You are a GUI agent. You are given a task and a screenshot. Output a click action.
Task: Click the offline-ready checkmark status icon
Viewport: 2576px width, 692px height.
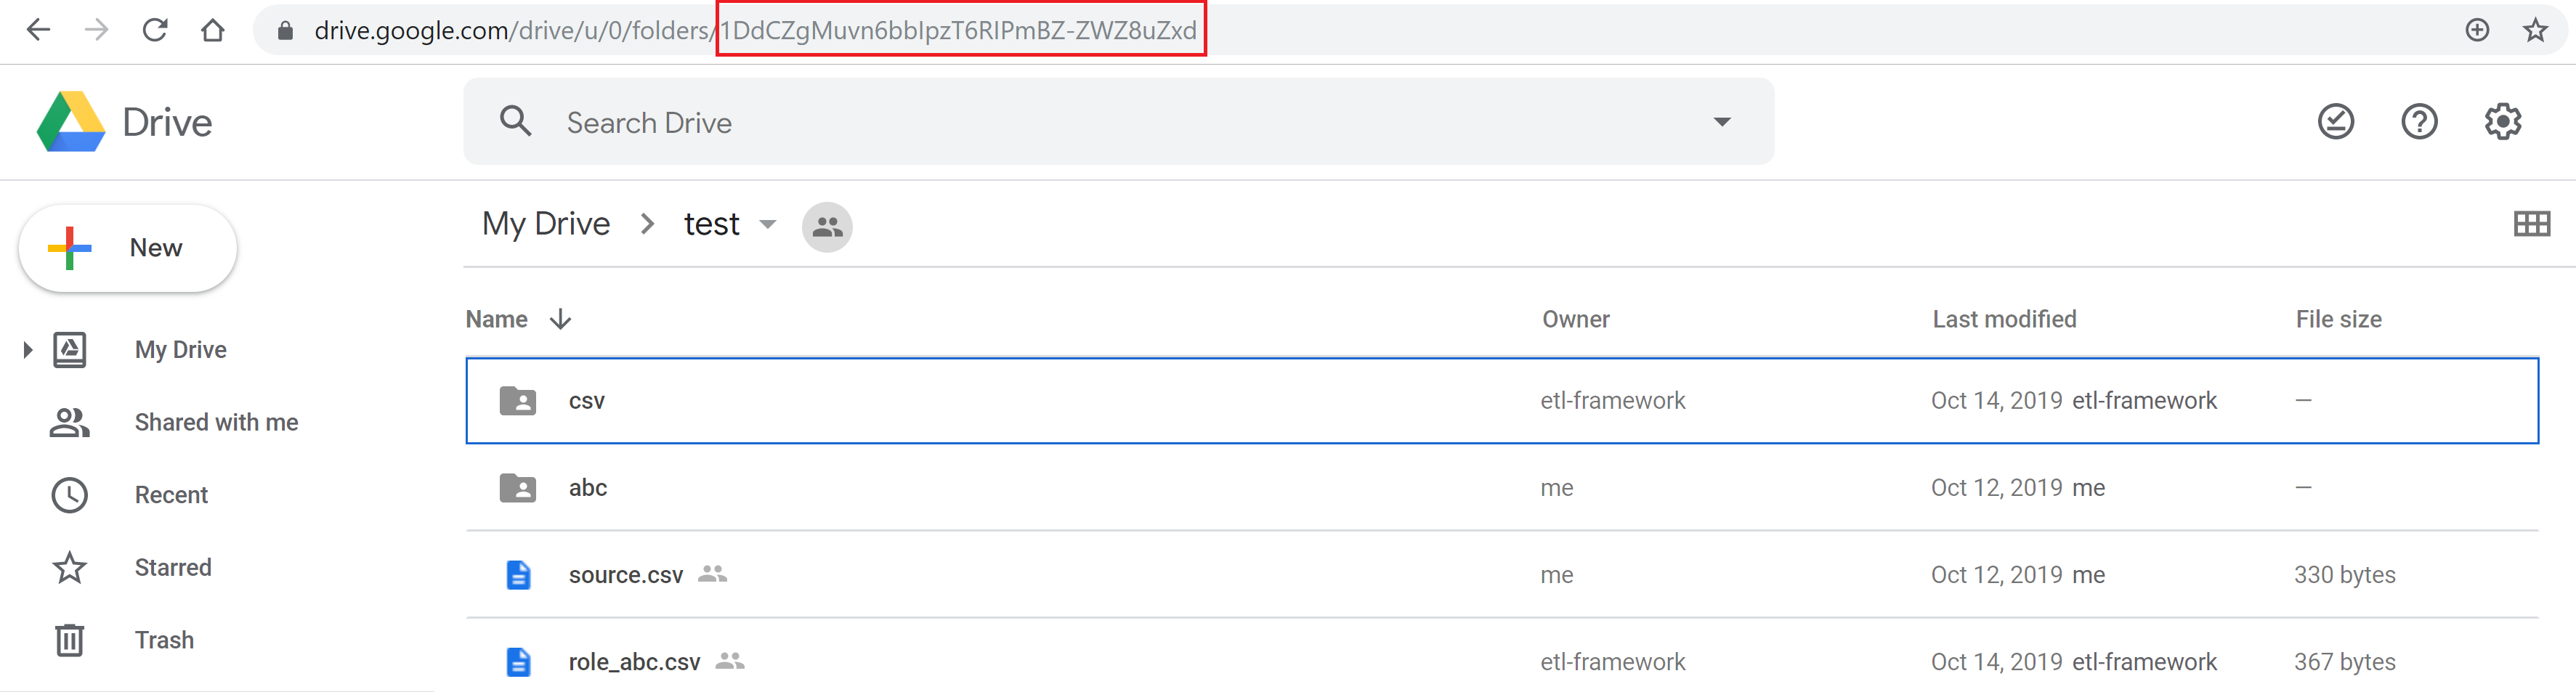(2335, 122)
